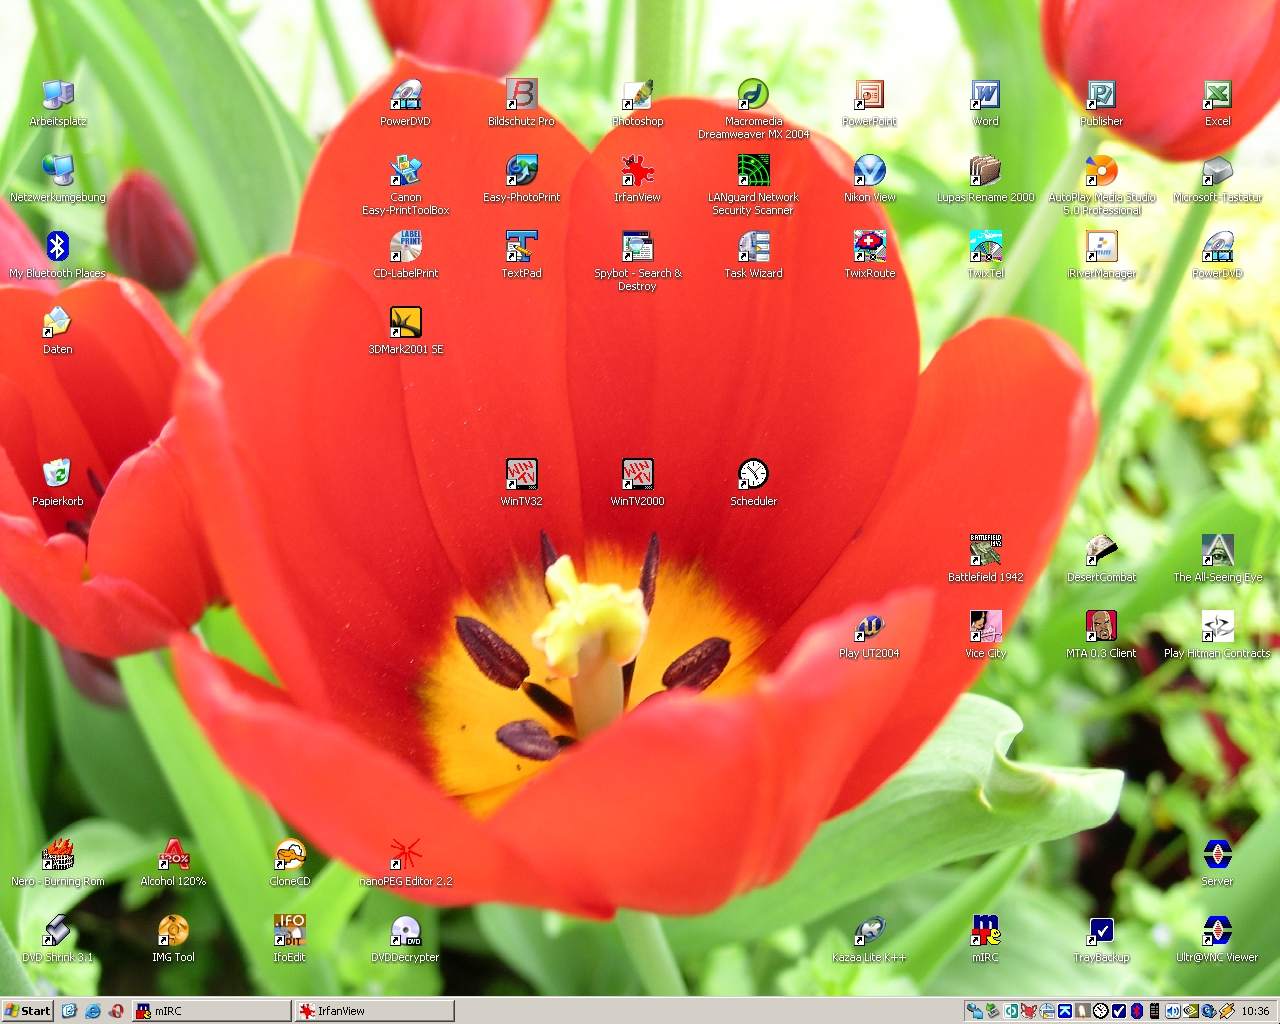Select the Play UT2004 icon
Image resolution: width=1280 pixels, height=1024 pixels.
869,627
